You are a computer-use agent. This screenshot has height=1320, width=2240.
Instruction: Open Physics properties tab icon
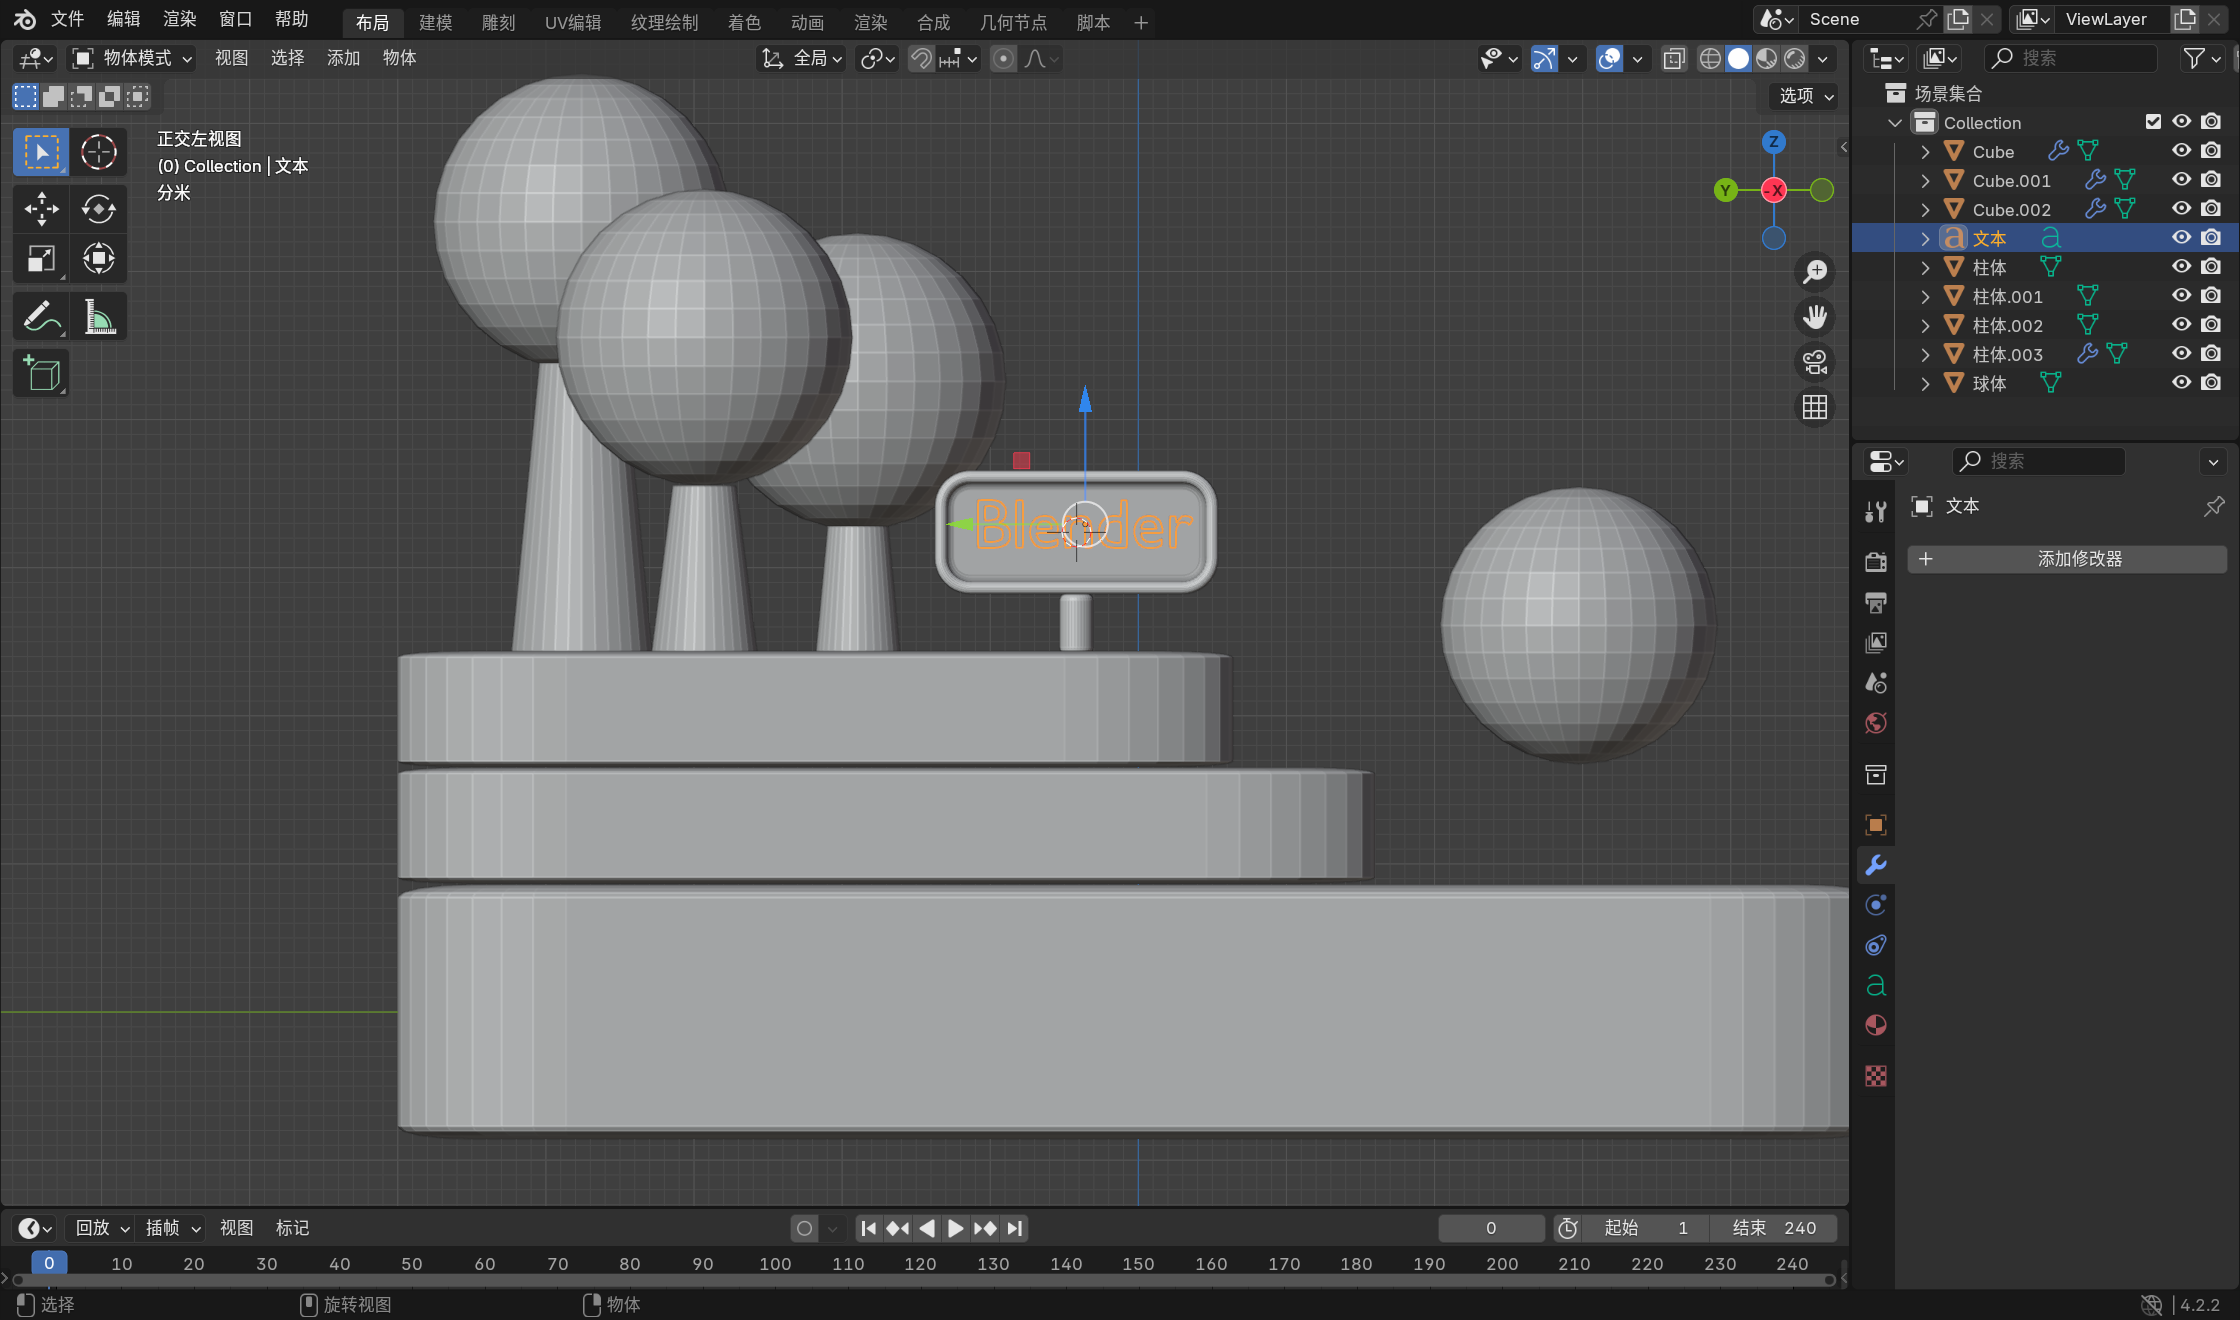[1876, 905]
